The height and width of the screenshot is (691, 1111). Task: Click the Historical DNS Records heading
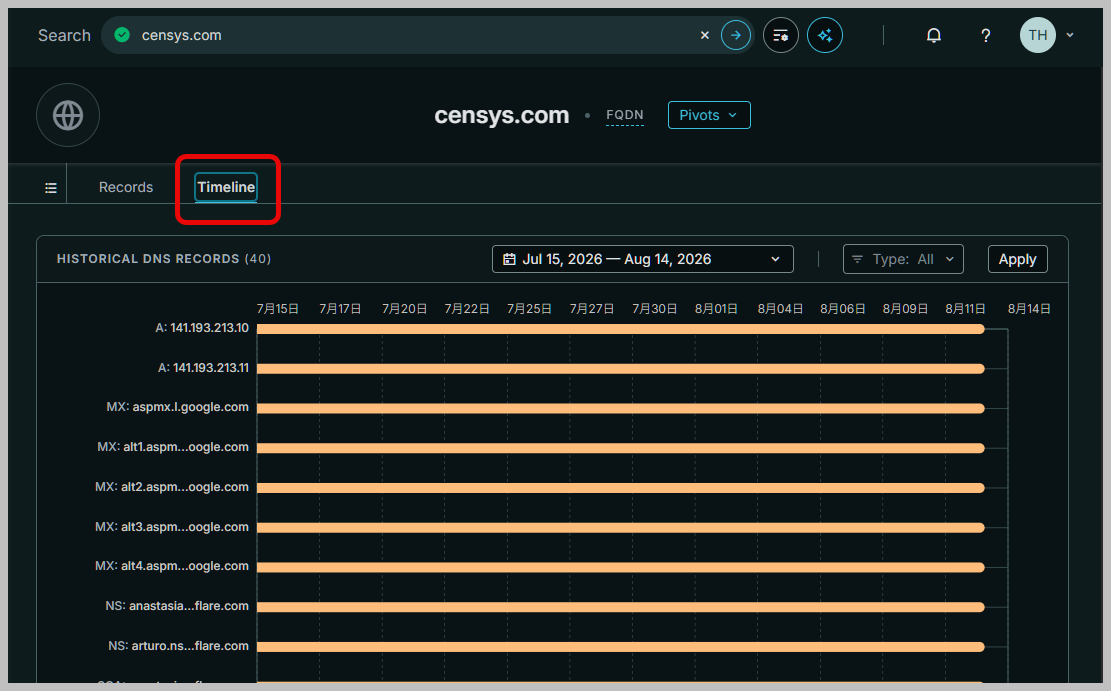pos(164,259)
